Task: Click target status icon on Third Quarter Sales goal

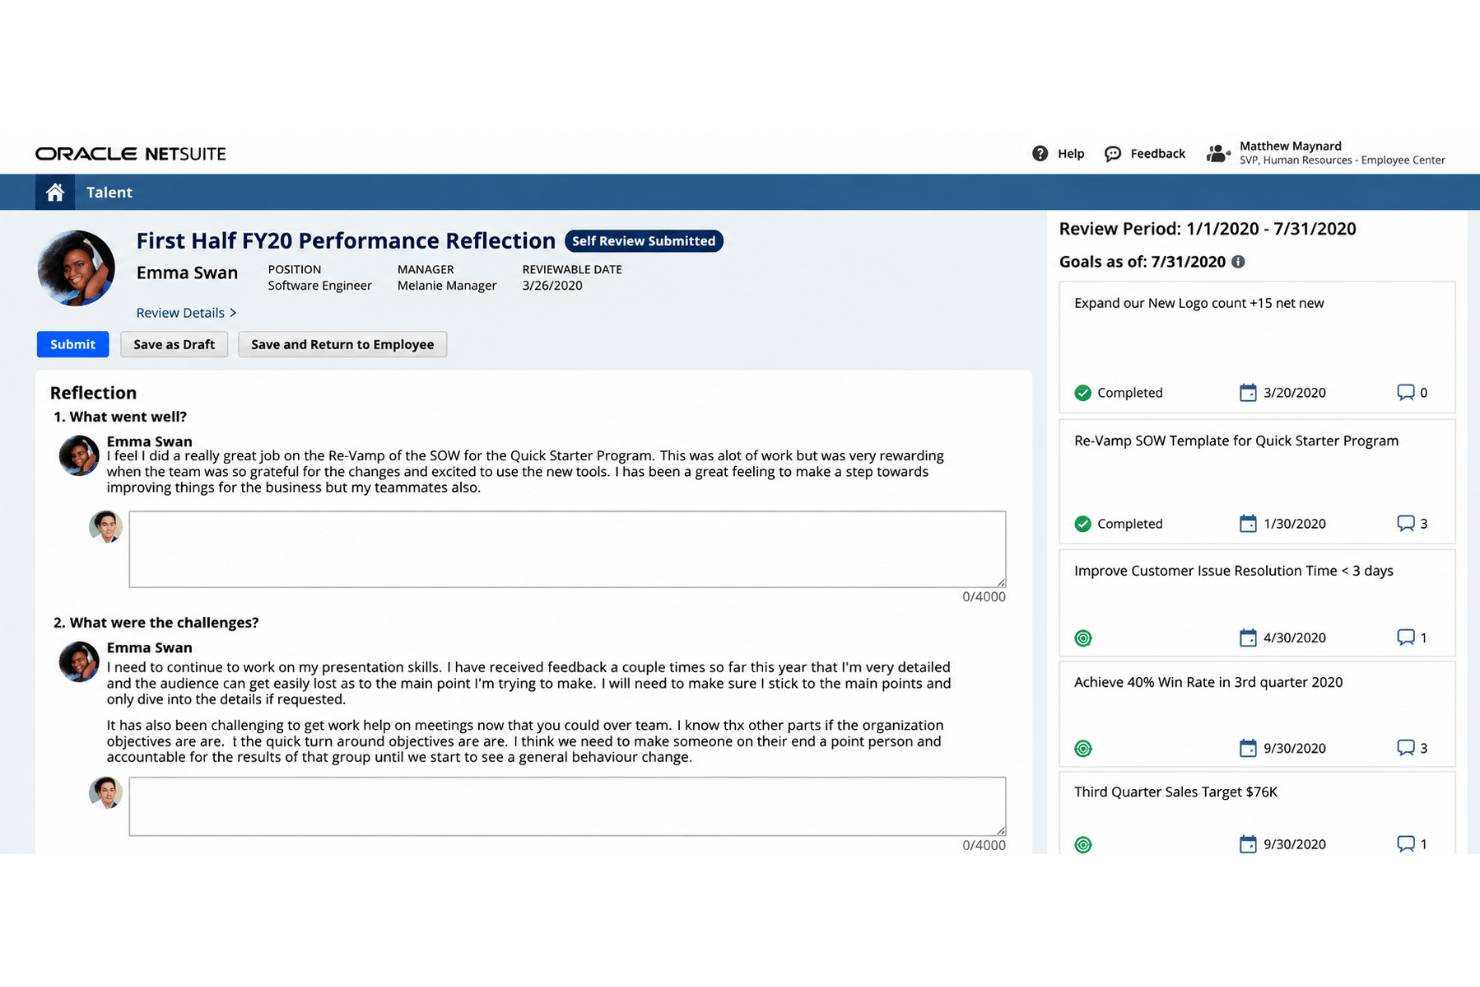Action: tap(1083, 845)
